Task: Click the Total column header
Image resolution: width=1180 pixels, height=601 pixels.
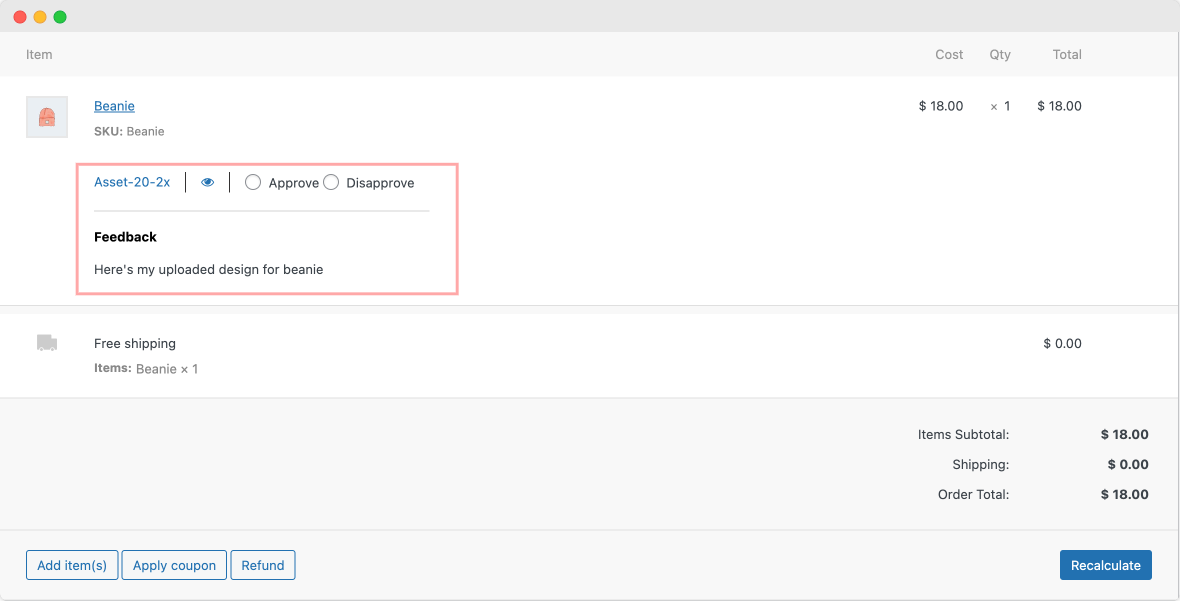Action: [1066, 54]
